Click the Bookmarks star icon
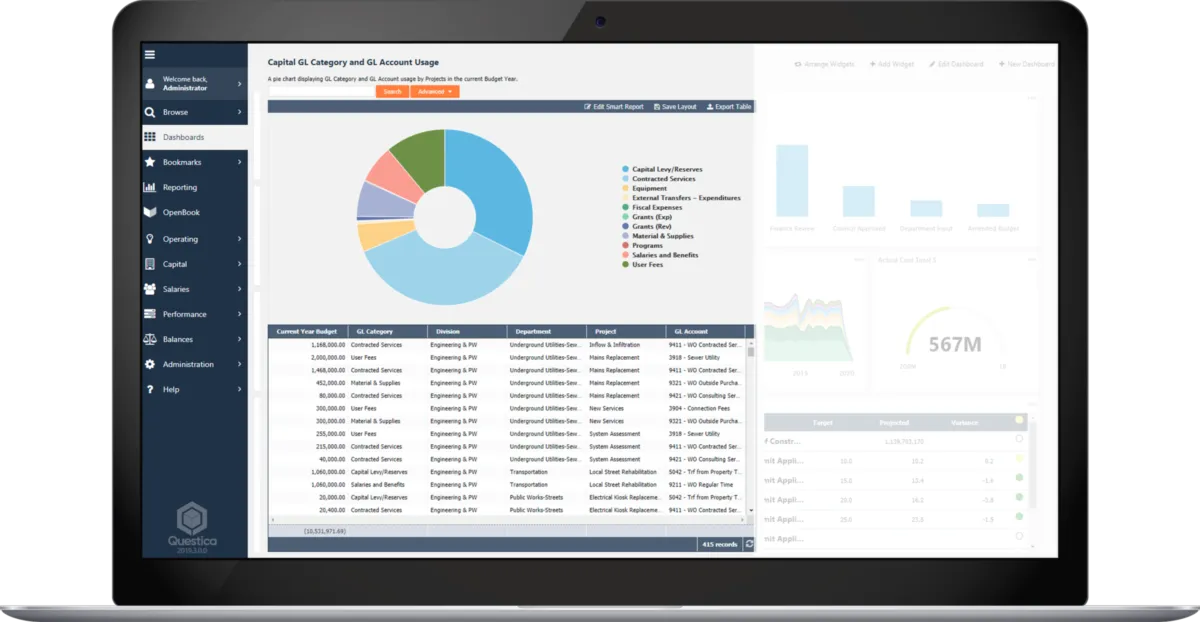Image resolution: width=1200 pixels, height=622 pixels. pos(150,162)
